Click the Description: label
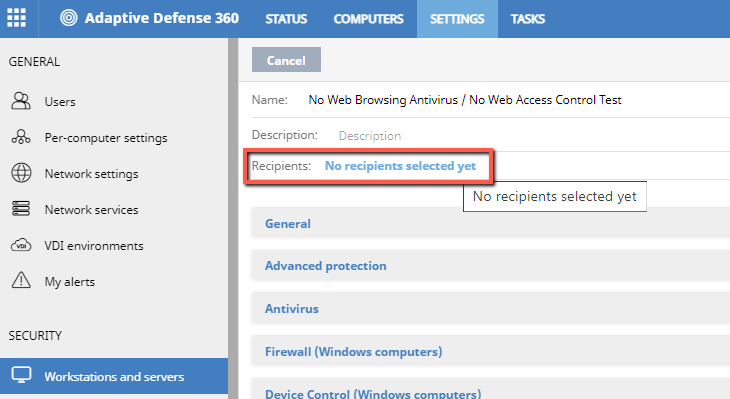Screen dimensions: 730x399 click(284, 135)
